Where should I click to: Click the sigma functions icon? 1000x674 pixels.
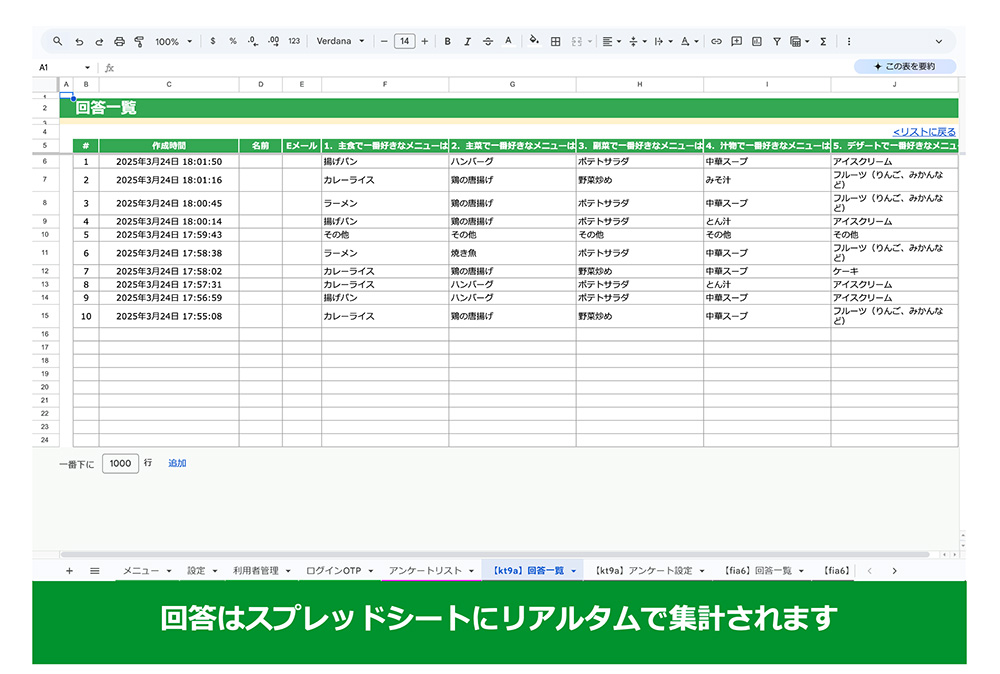click(x=823, y=42)
